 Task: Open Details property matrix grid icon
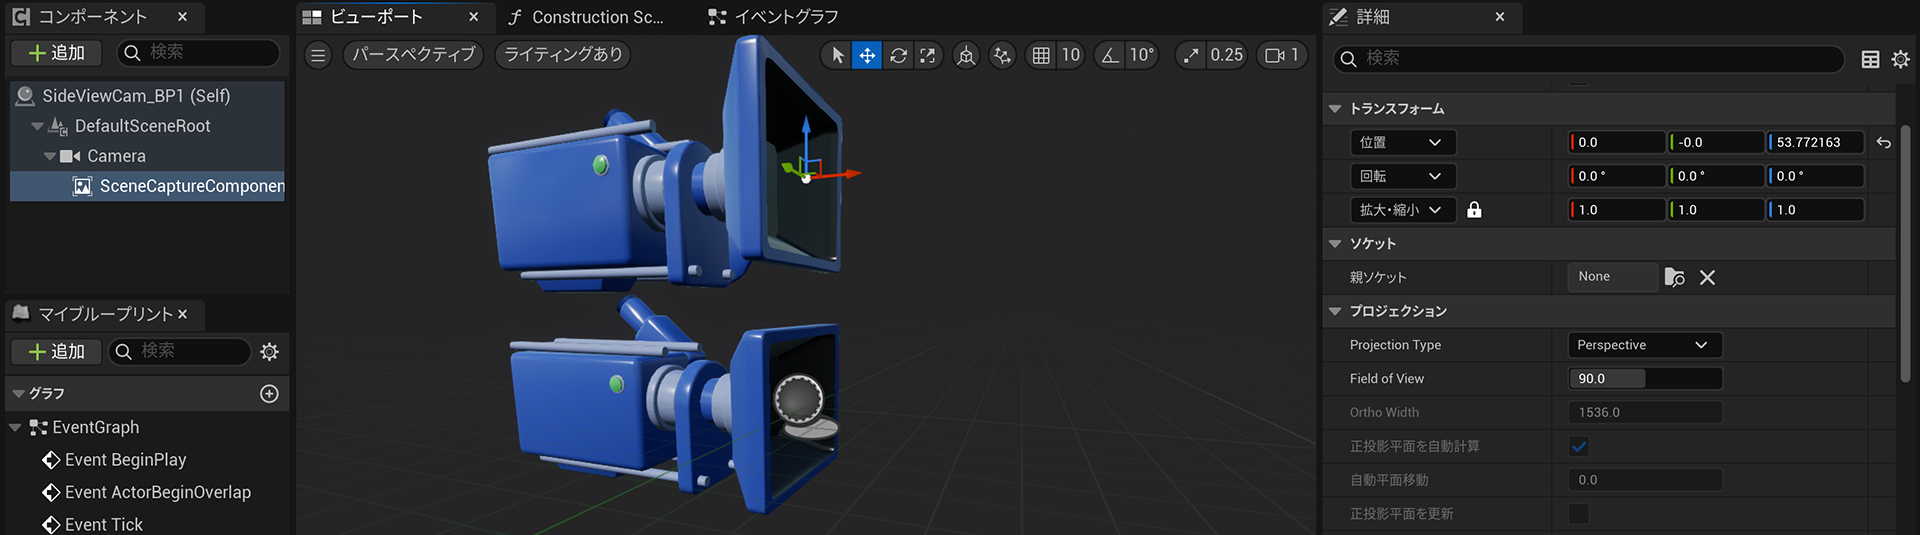click(1870, 60)
